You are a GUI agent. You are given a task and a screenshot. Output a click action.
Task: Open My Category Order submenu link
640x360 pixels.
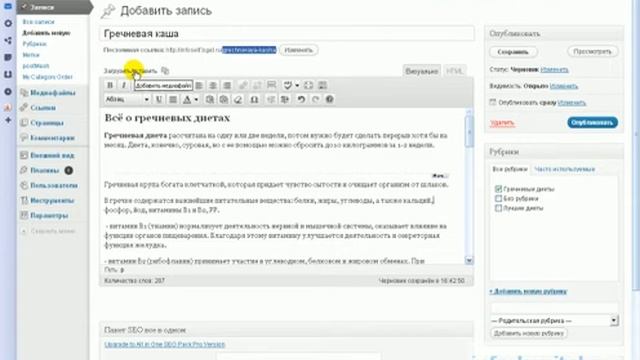click(47, 77)
